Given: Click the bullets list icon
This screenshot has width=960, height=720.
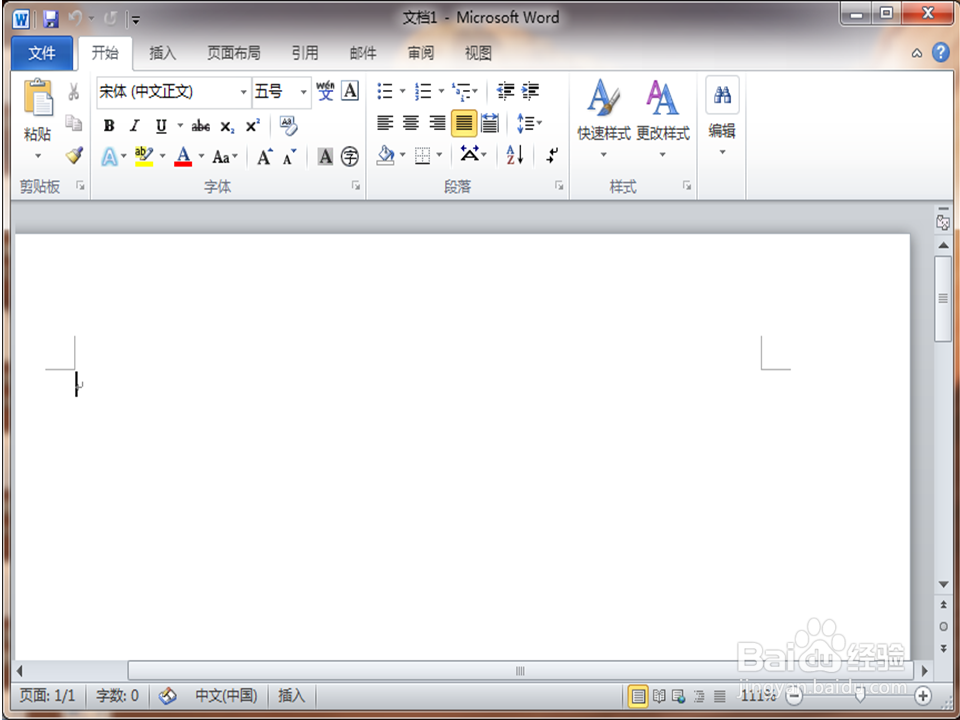Looking at the screenshot, I should click(384, 91).
